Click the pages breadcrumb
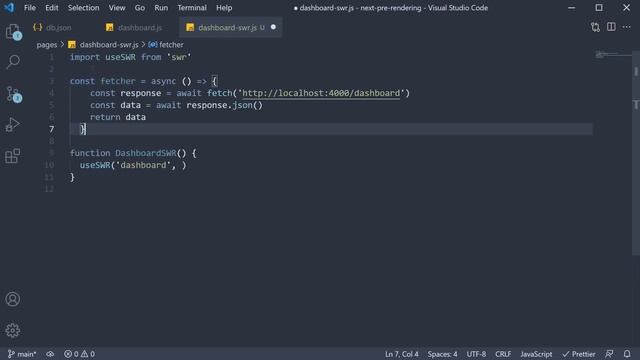Image resolution: width=640 pixels, height=360 pixels. point(47,45)
